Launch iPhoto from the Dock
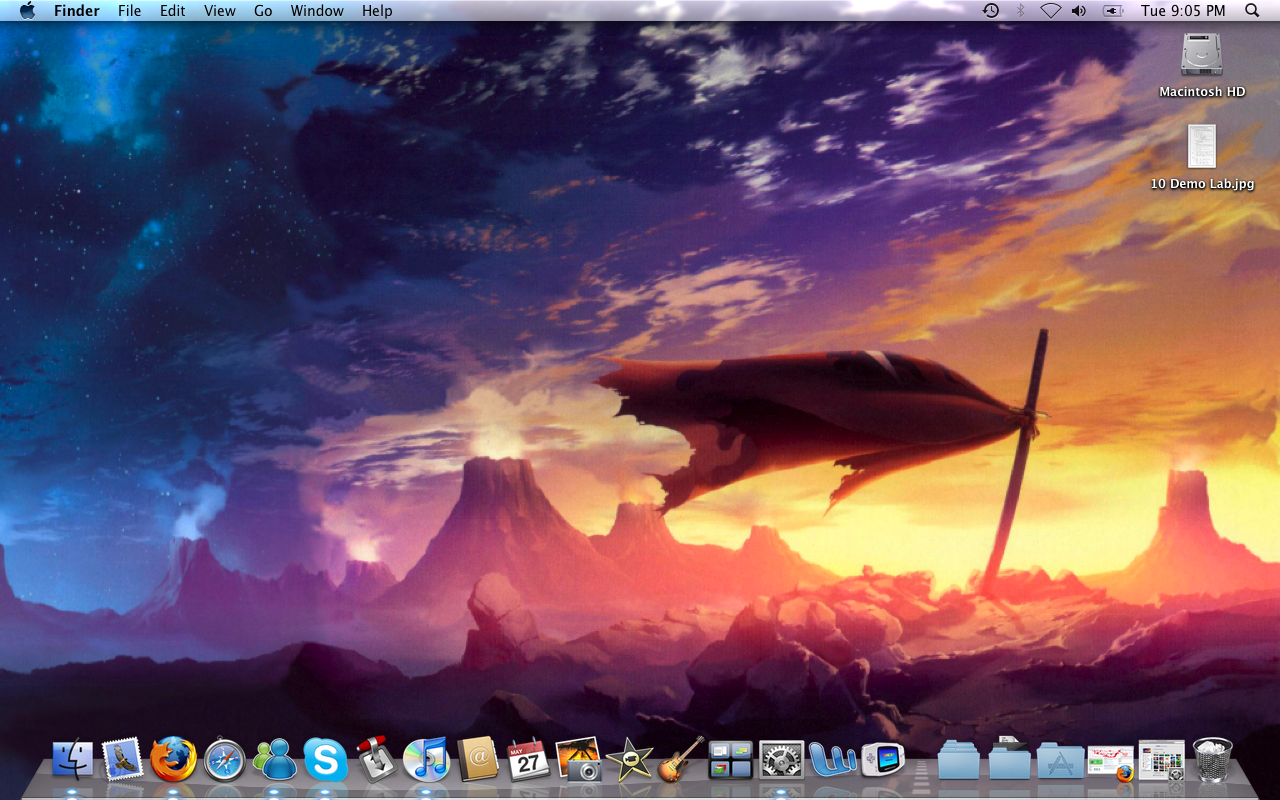Viewport: 1280px width, 800px height. point(578,760)
